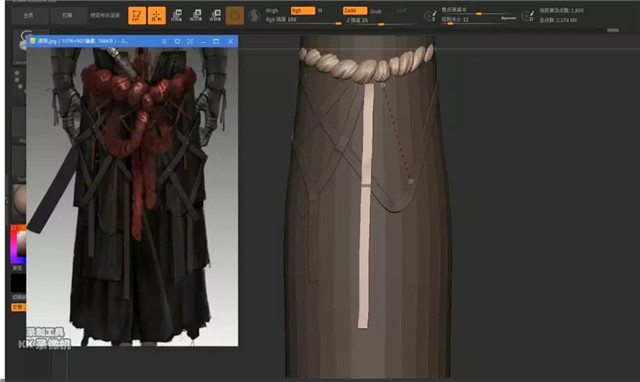Activate the Draw mode button
The height and width of the screenshot is (382, 640).
(156, 16)
